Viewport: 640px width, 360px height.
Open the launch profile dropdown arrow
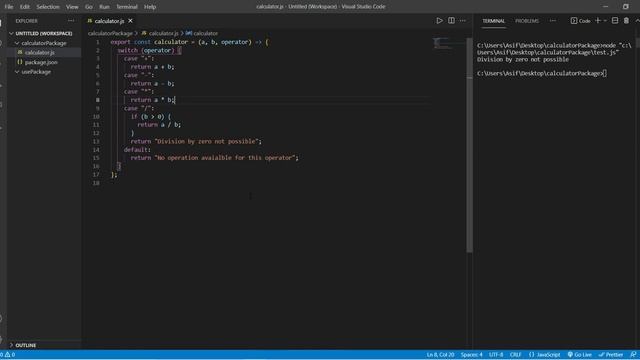point(605,21)
